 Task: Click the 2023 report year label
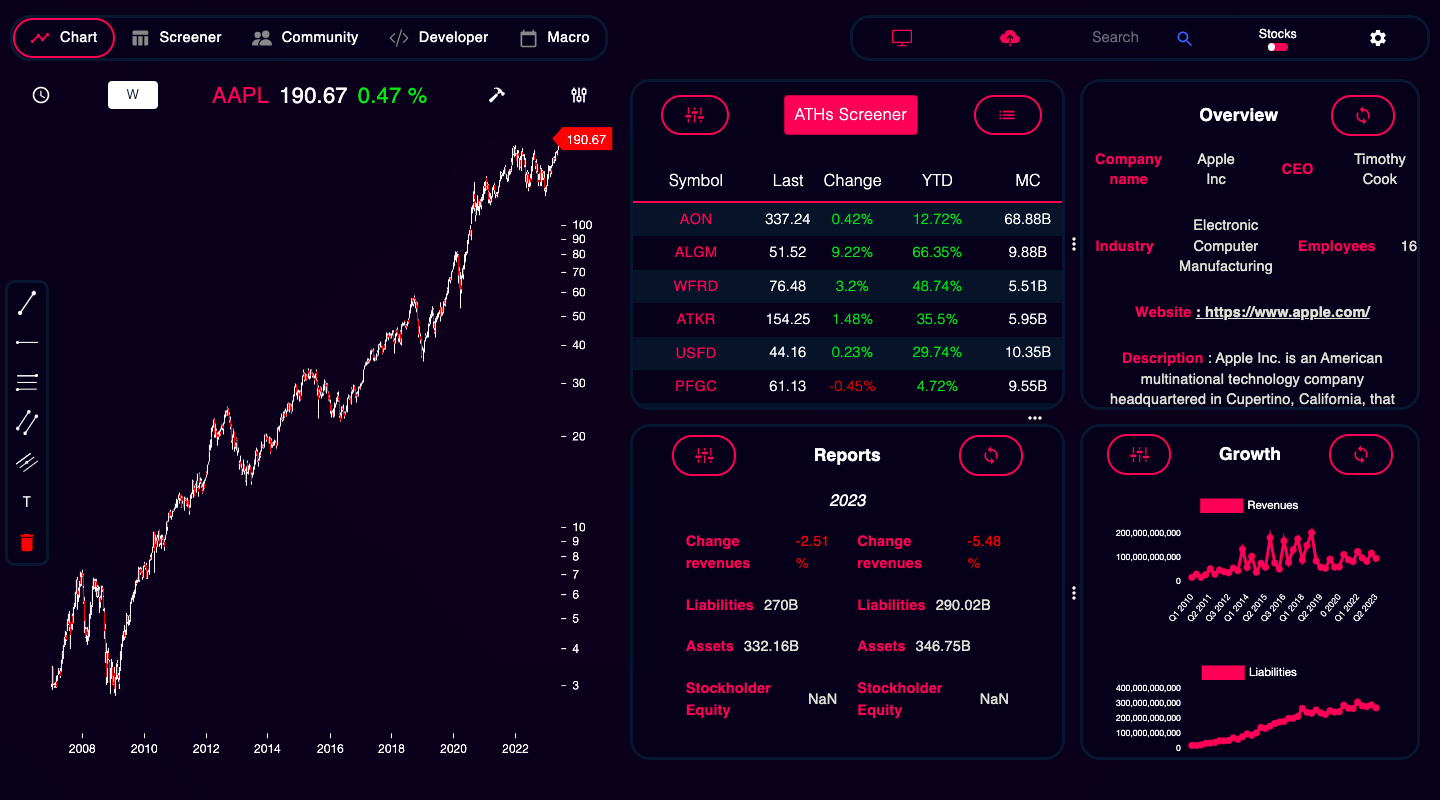[x=847, y=501]
